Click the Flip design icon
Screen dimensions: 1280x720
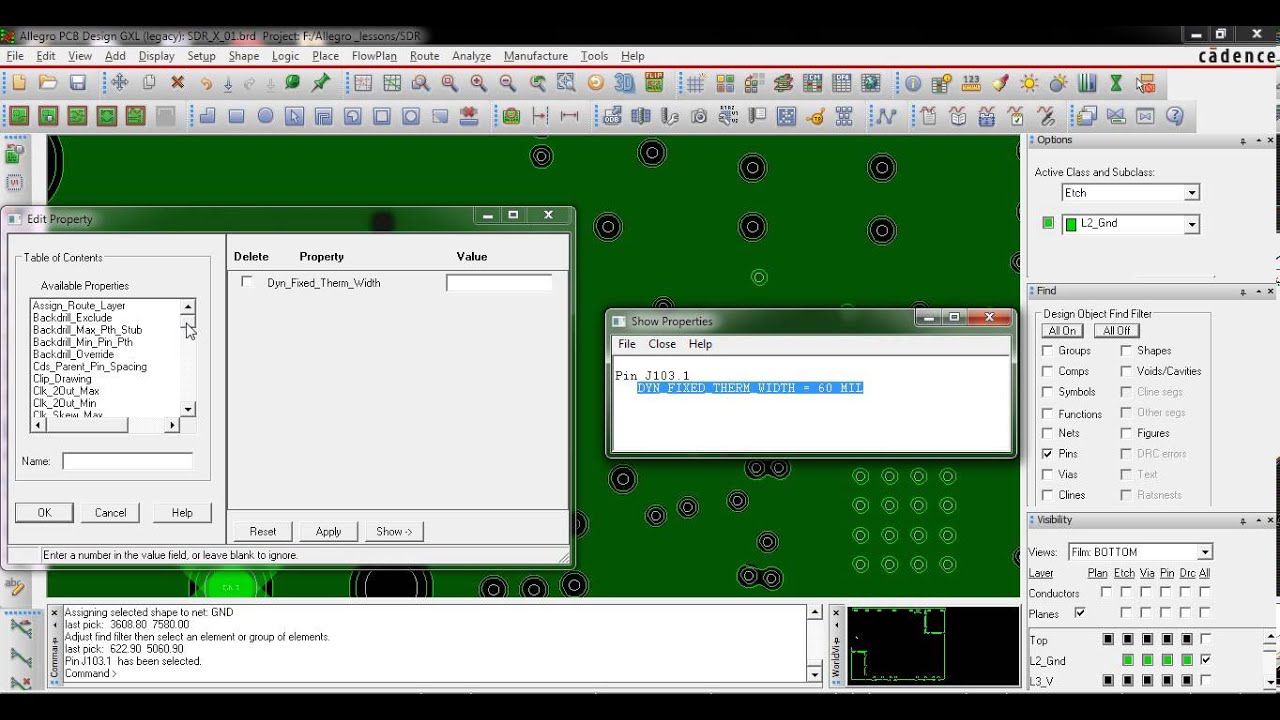(654, 83)
